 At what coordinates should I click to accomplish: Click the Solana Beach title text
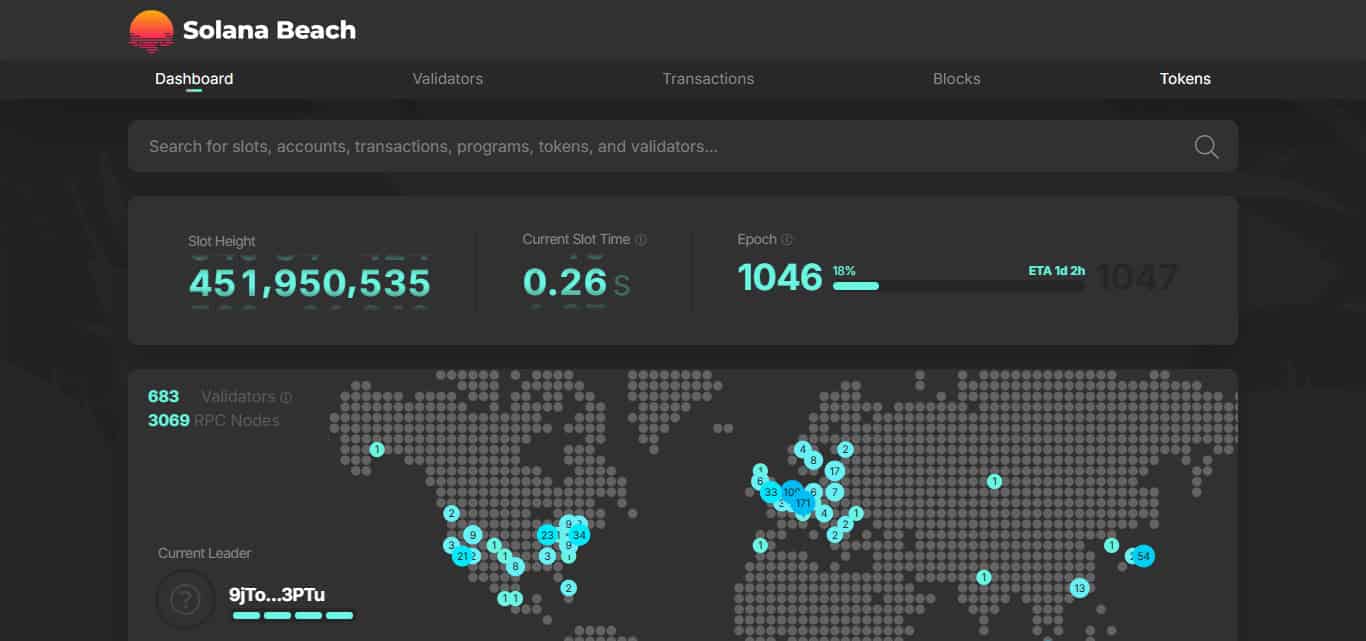269,30
